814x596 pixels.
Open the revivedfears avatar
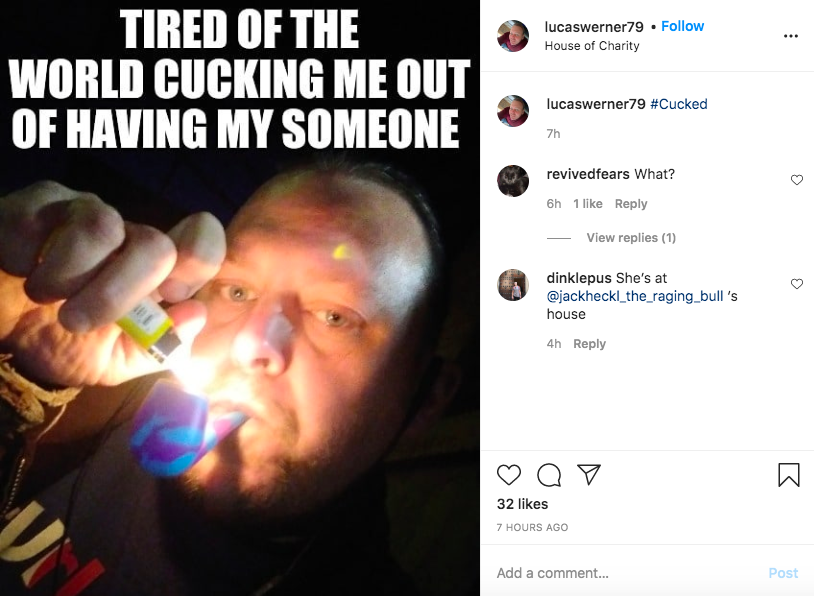coord(513,181)
